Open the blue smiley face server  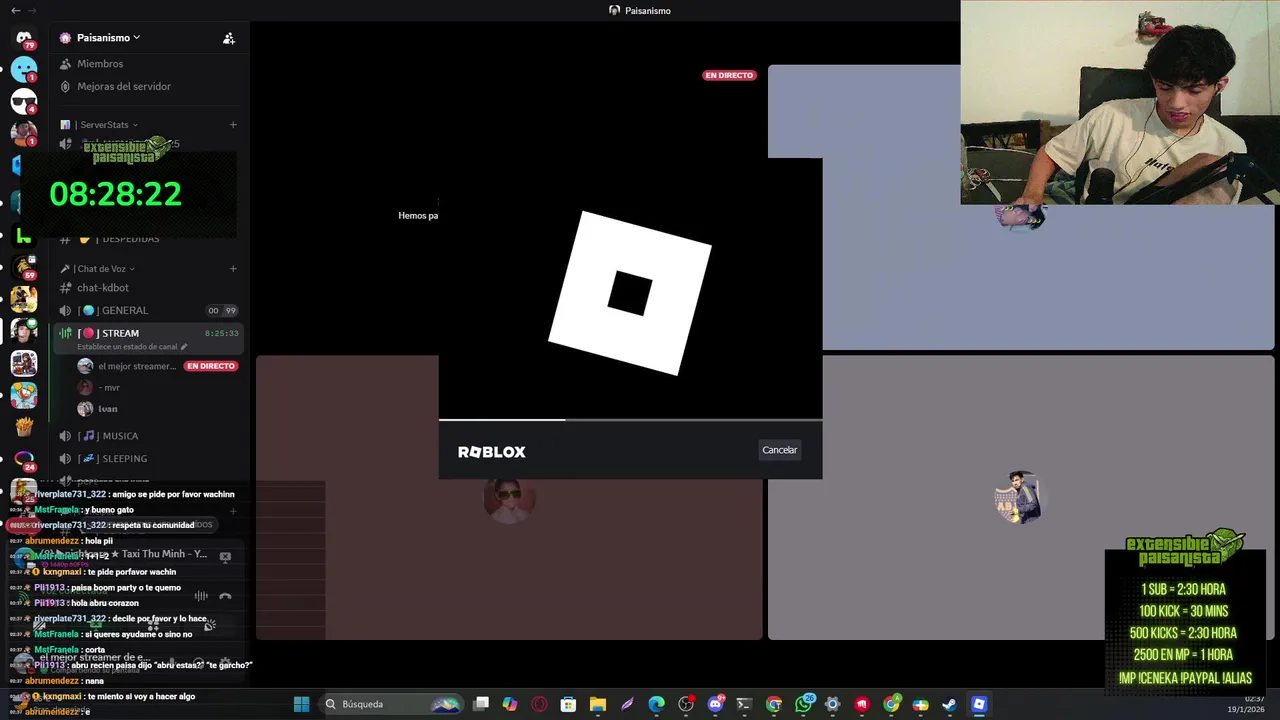(24, 70)
